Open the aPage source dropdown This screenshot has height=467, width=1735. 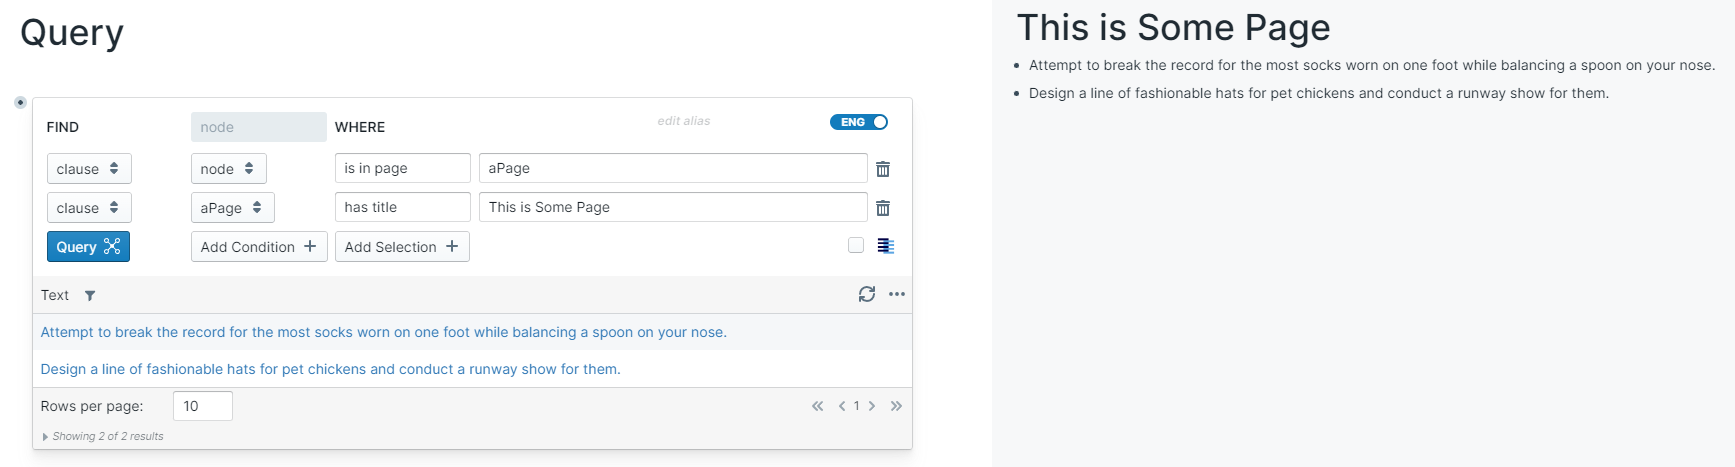(232, 208)
